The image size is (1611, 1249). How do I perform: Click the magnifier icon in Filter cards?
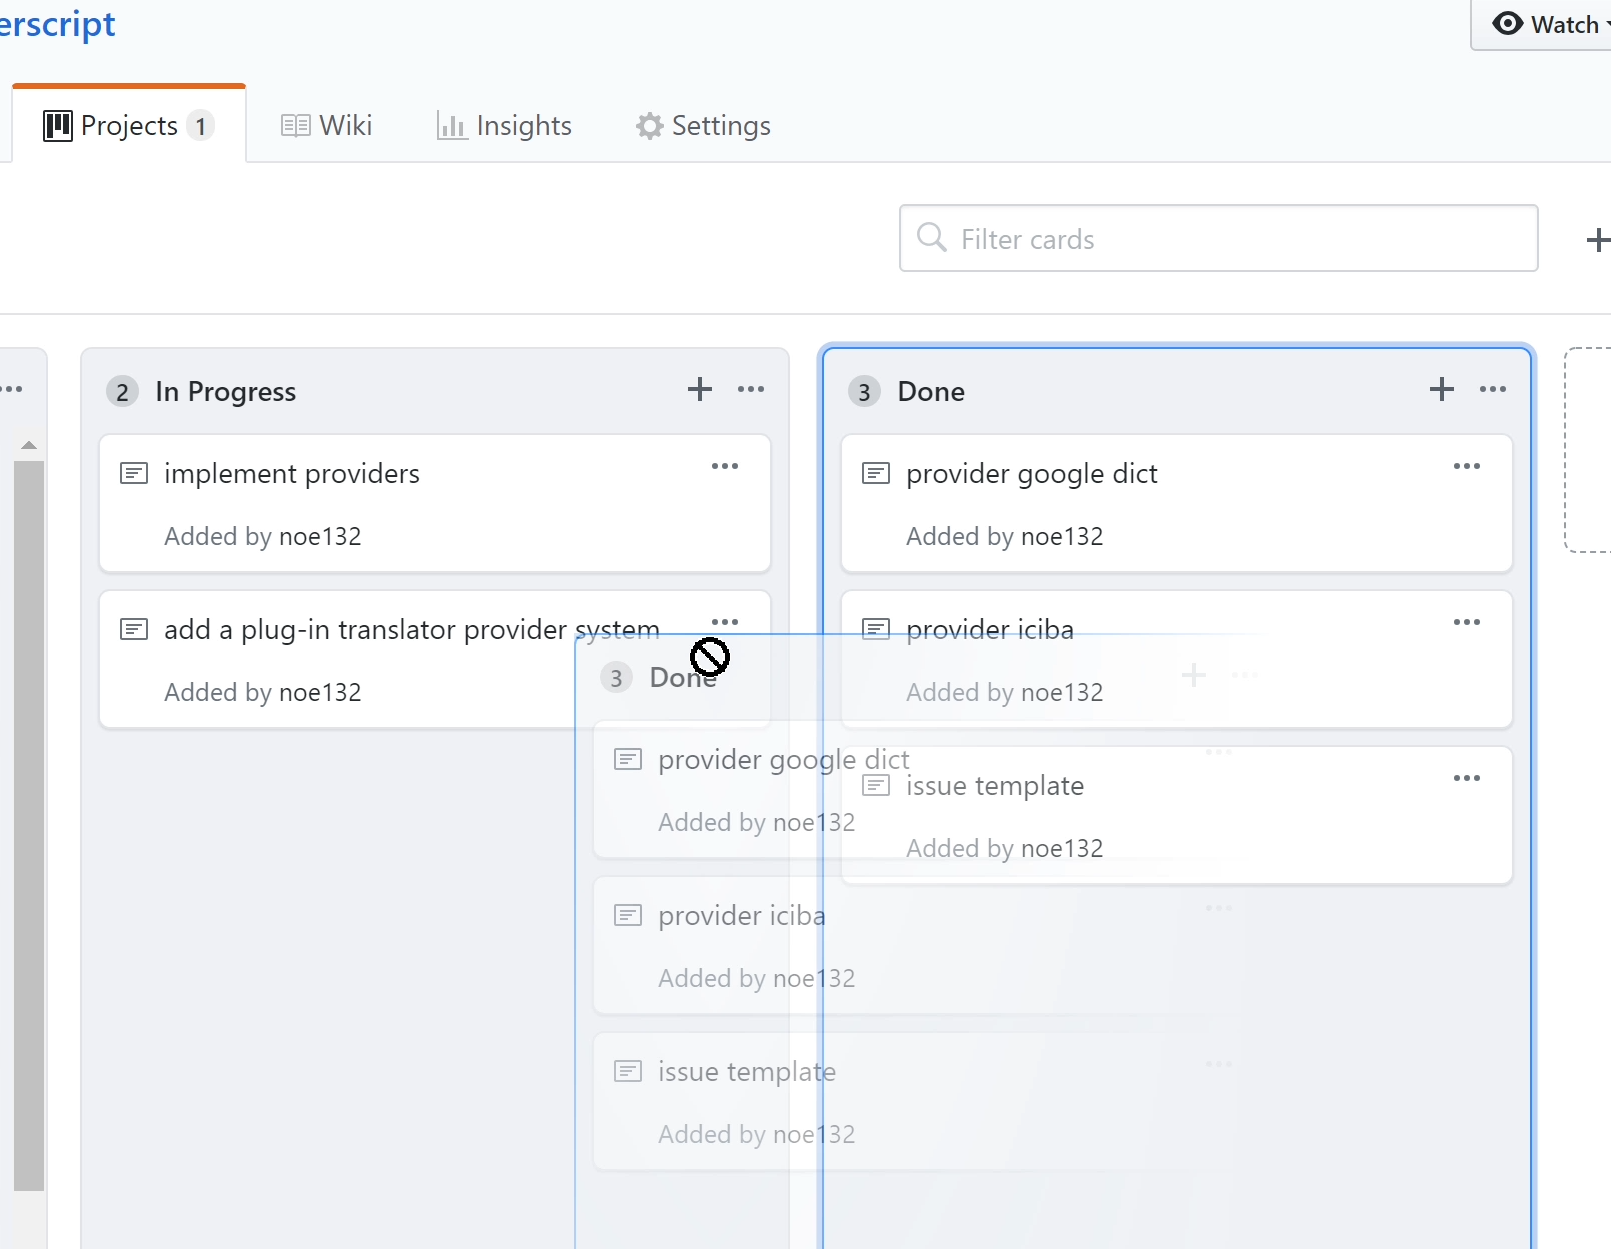coord(931,238)
